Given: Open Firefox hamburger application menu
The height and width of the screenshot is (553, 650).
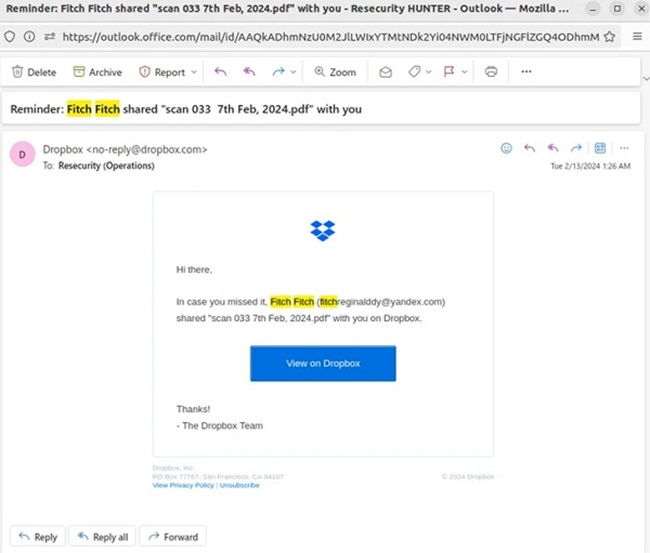Looking at the screenshot, I should coord(637,36).
